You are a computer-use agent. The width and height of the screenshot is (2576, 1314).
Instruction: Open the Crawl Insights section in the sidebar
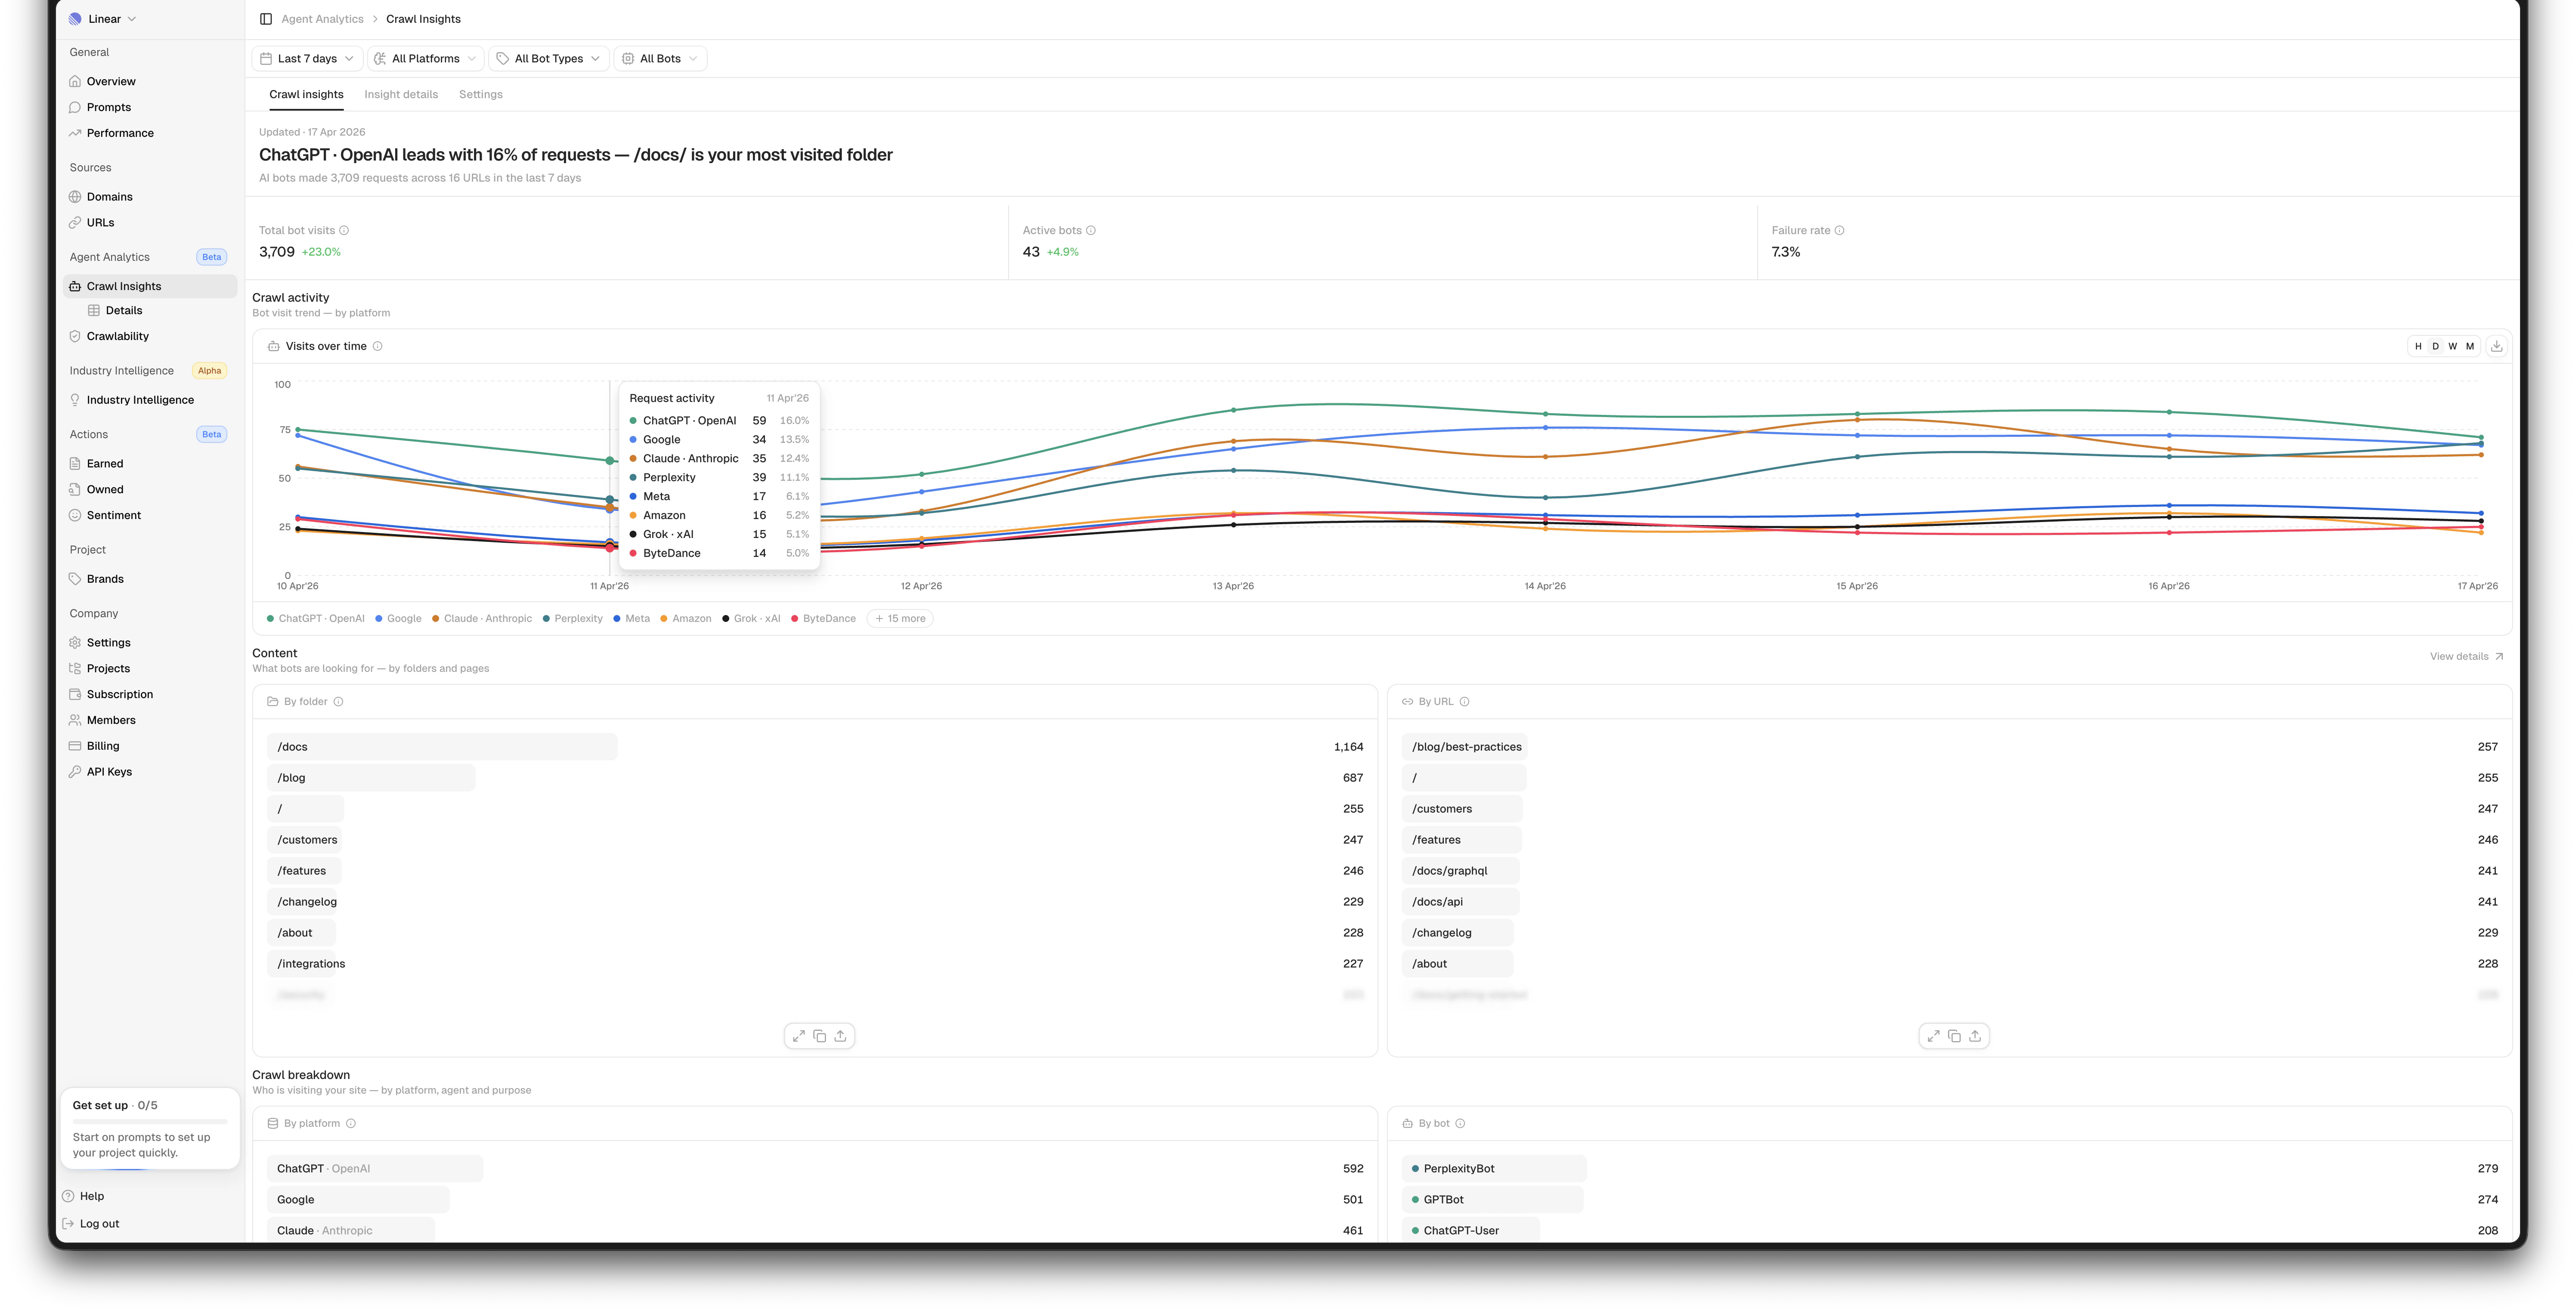(125, 286)
